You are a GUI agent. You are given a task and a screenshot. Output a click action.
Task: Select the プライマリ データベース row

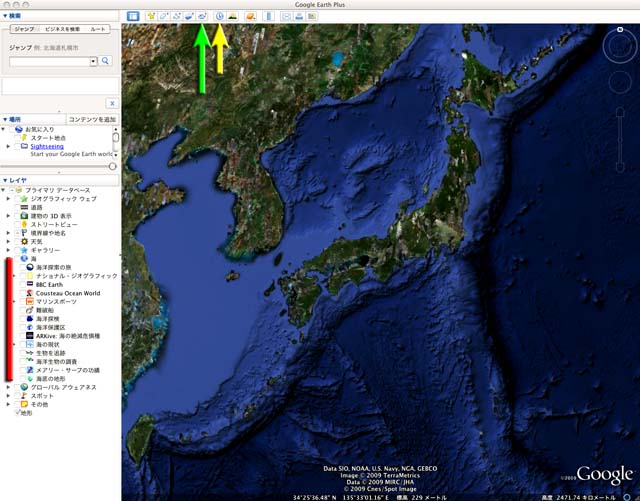tap(58, 190)
